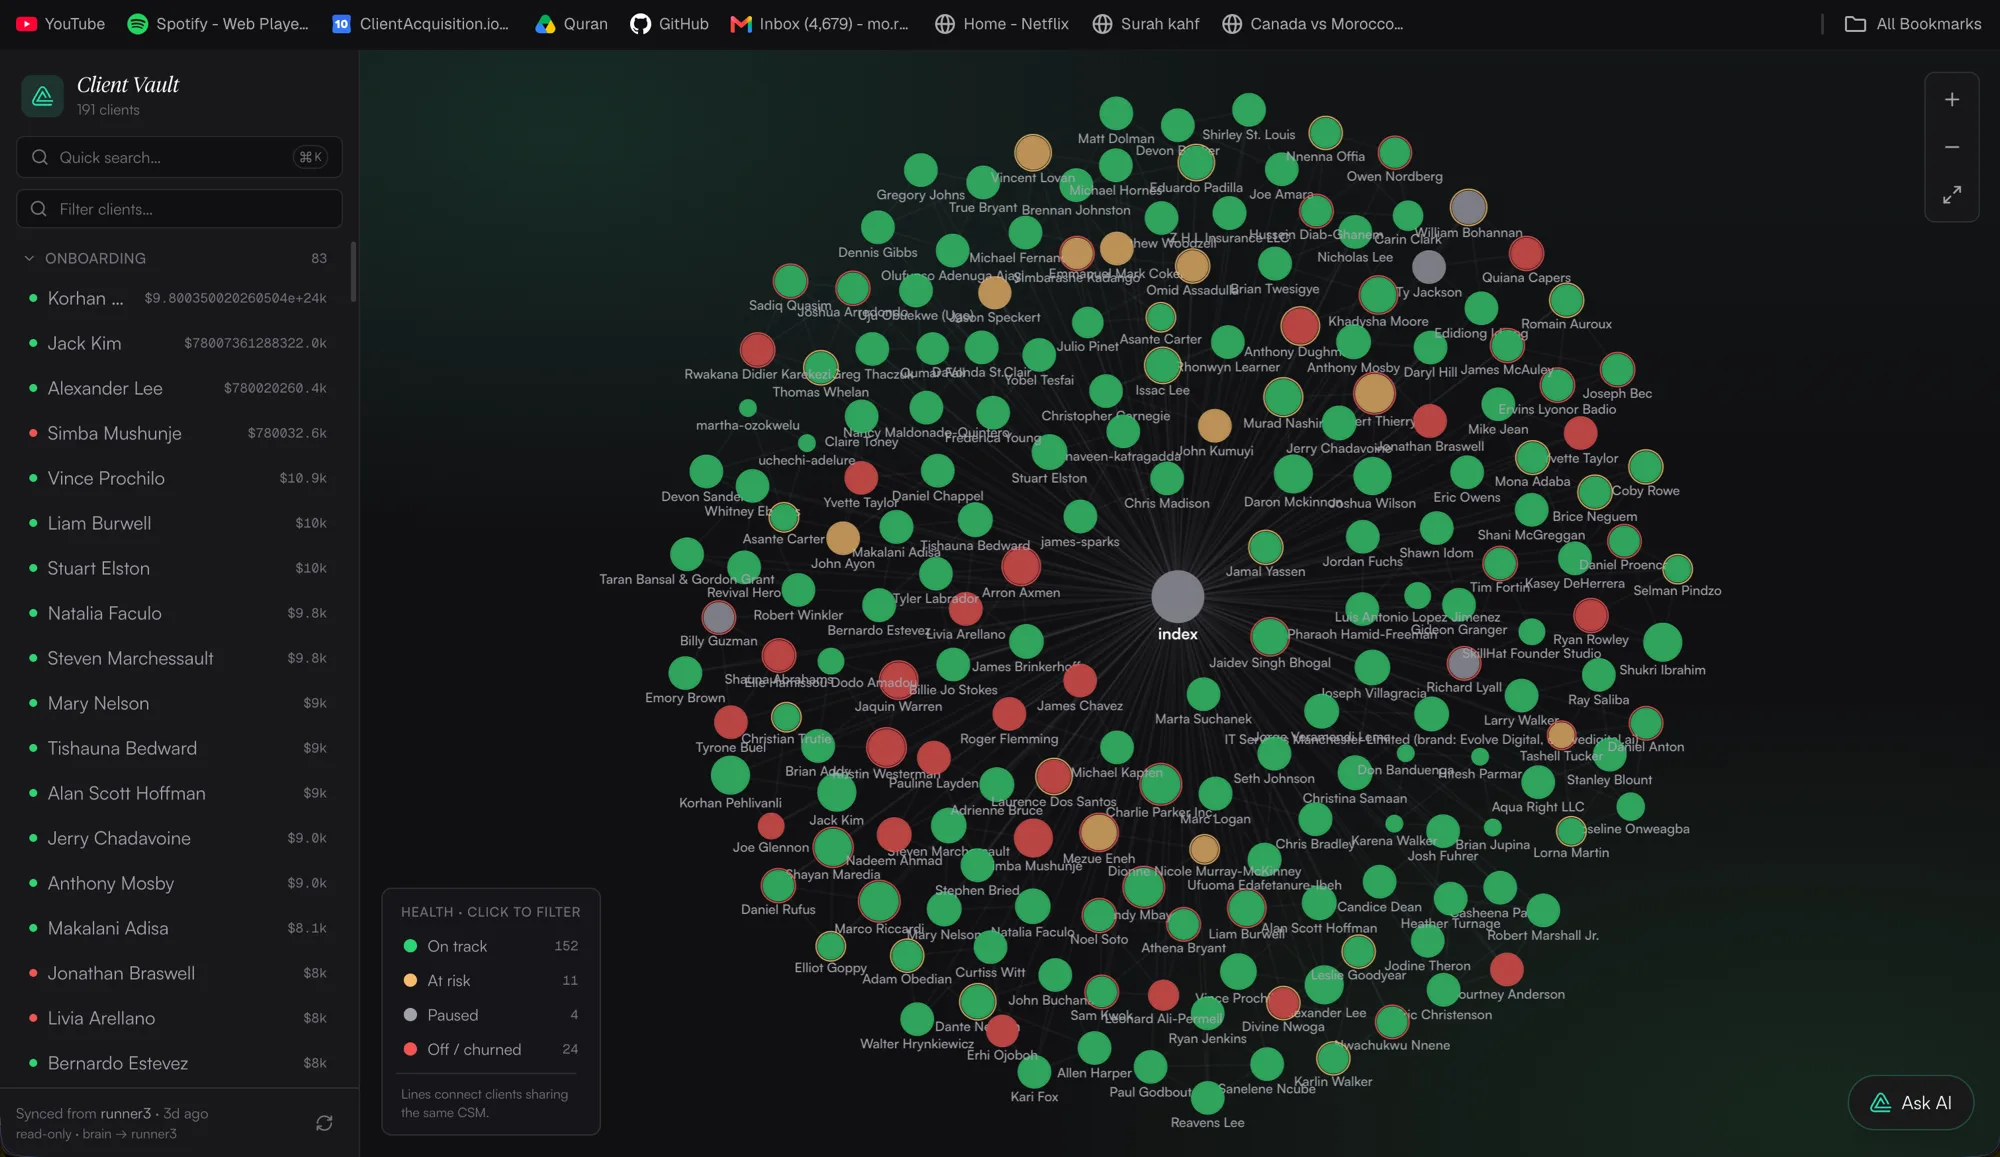Select Stuart Elston in sidebar list
The height and width of the screenshot is (1157, 2000).
[179, 568]
